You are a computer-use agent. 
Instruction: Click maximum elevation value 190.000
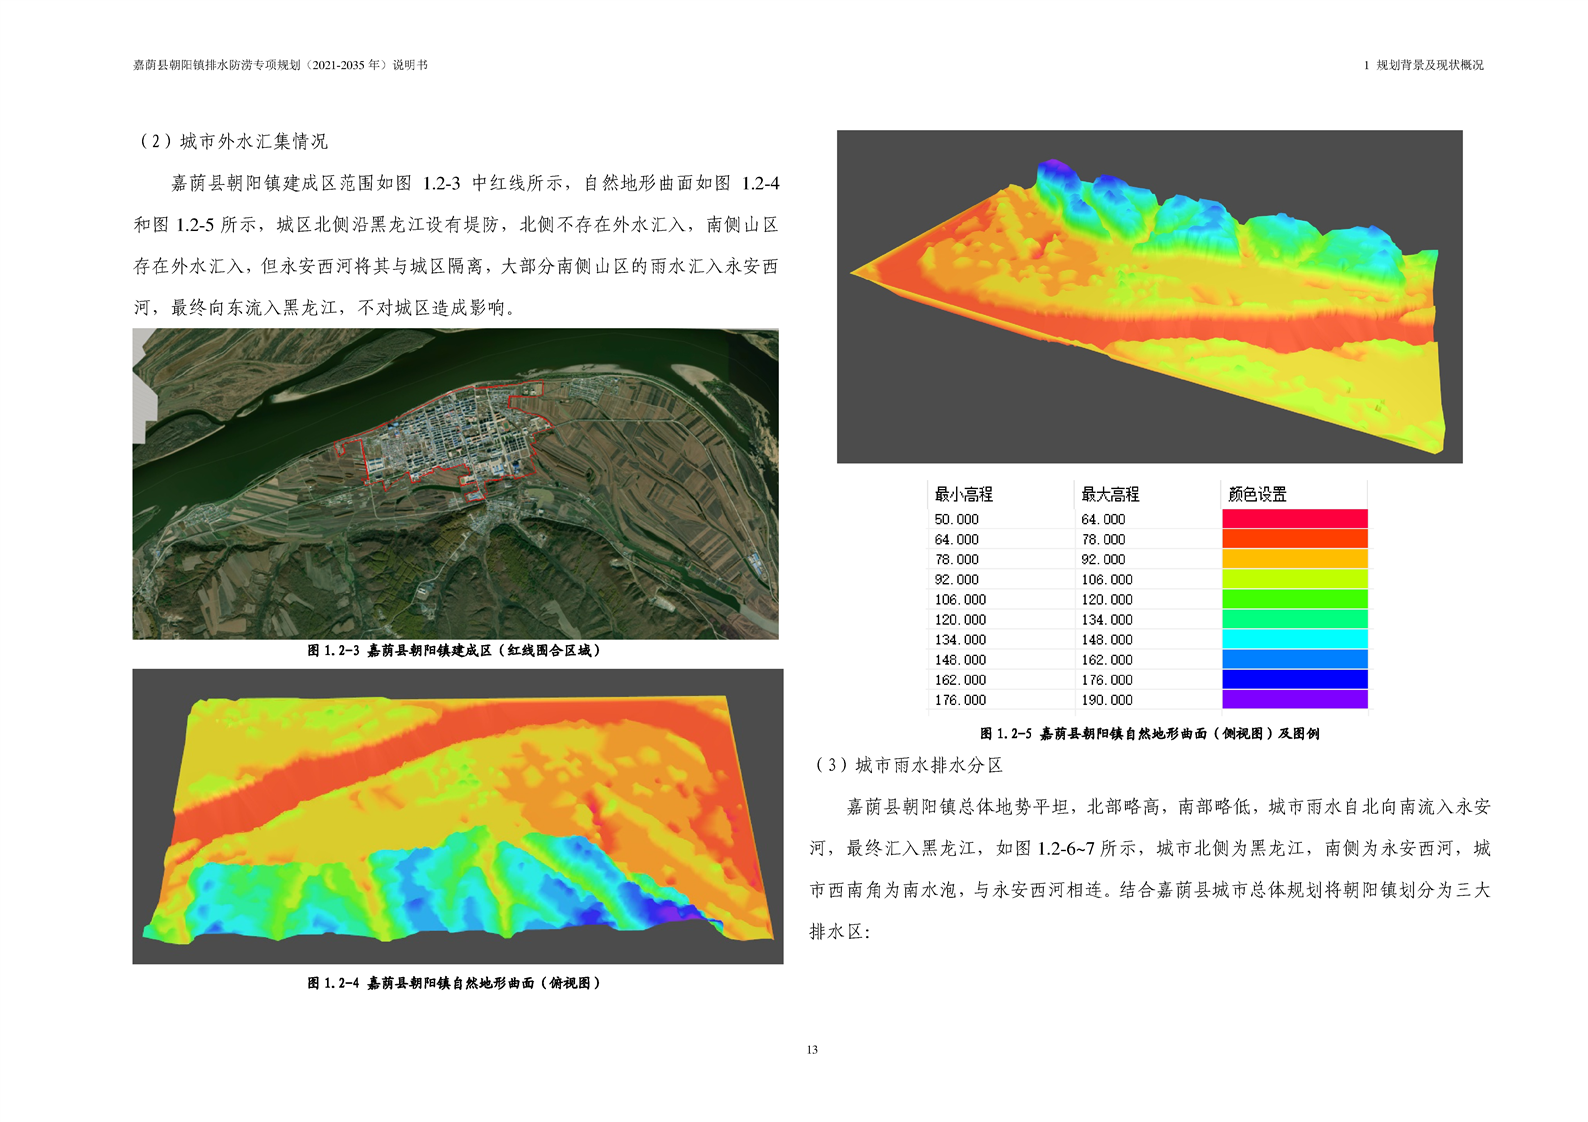[x=1107, y=700]
